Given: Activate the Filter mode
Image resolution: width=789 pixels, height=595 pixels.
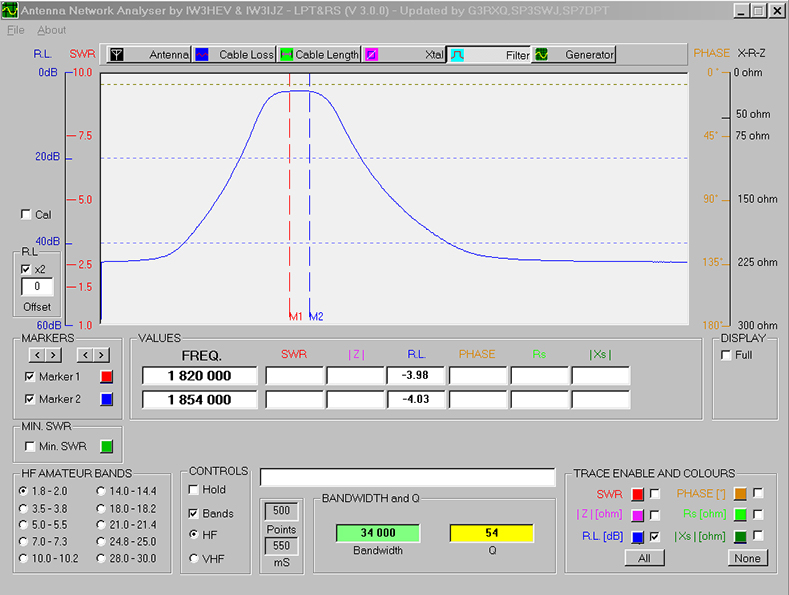Looking at the screenshot, I should click(x=489, y=55).
